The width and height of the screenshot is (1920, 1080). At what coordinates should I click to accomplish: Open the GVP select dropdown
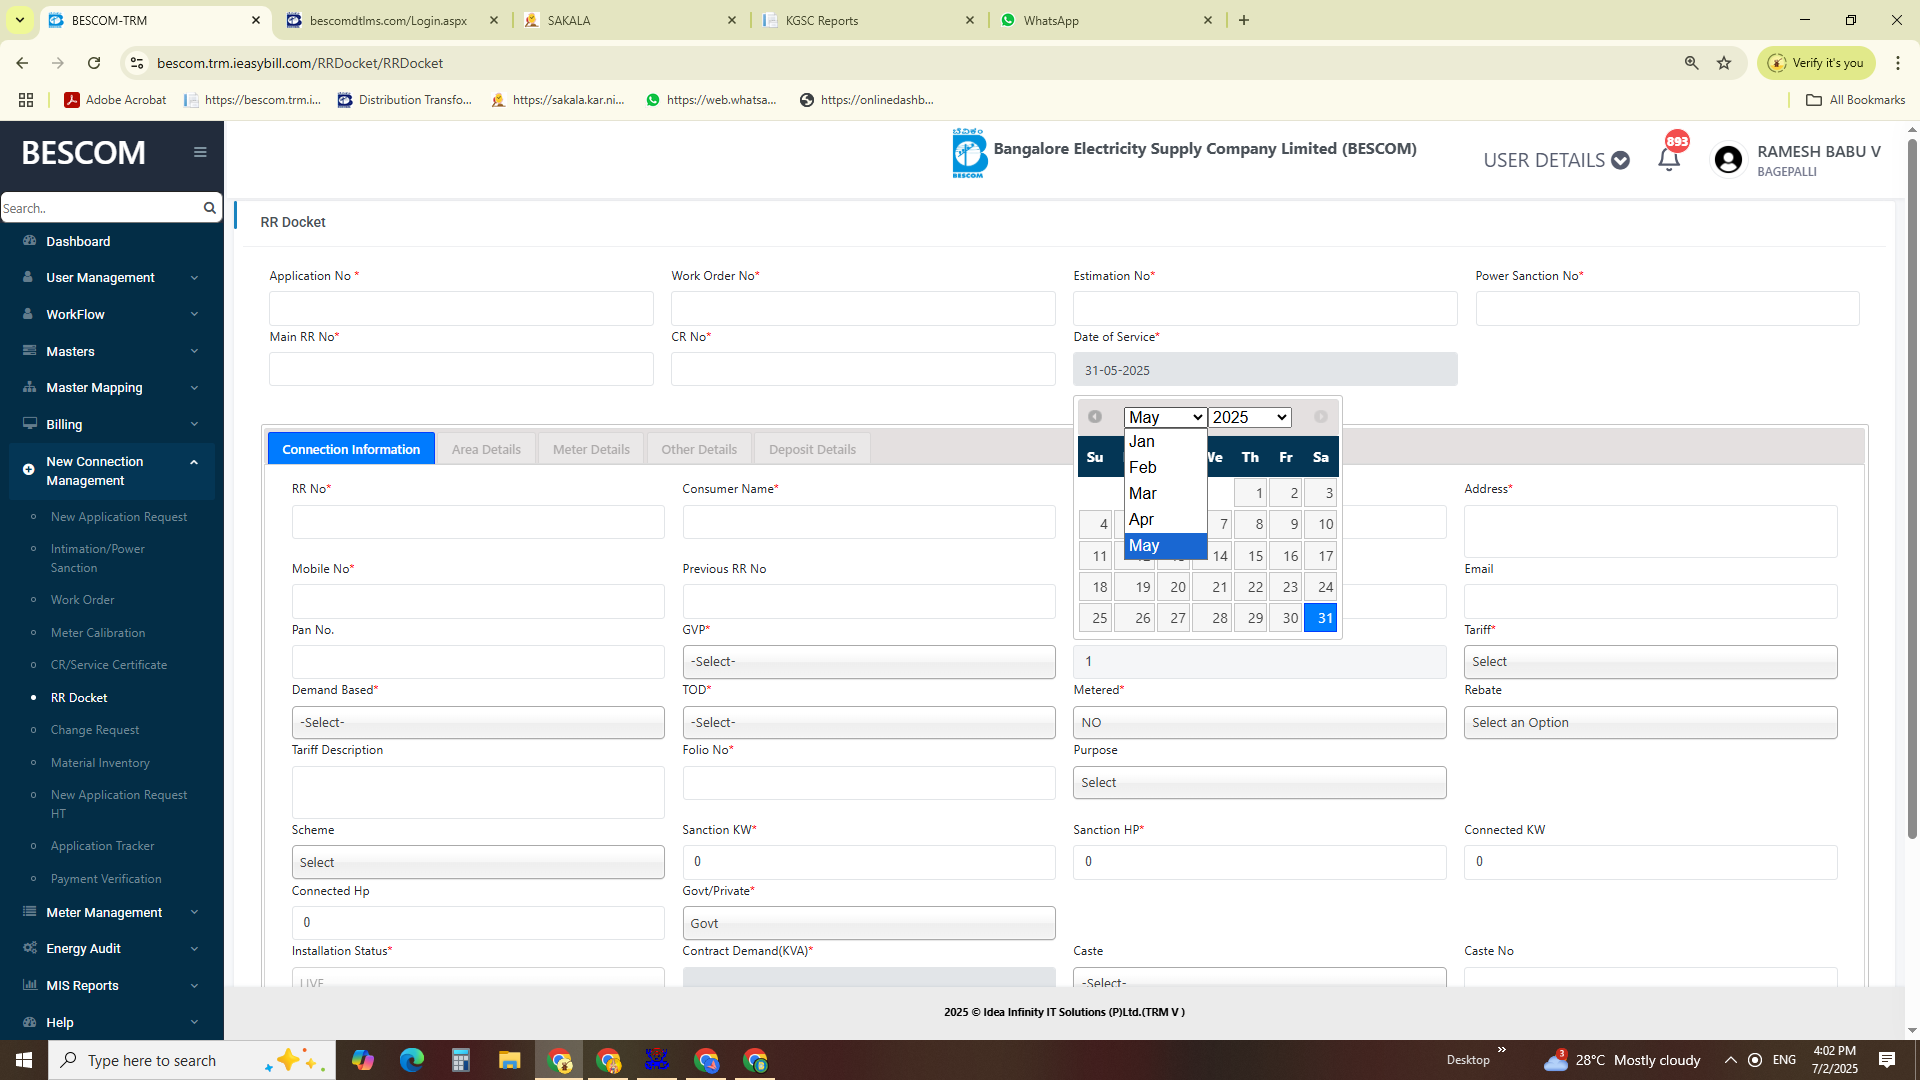point(869,662)
